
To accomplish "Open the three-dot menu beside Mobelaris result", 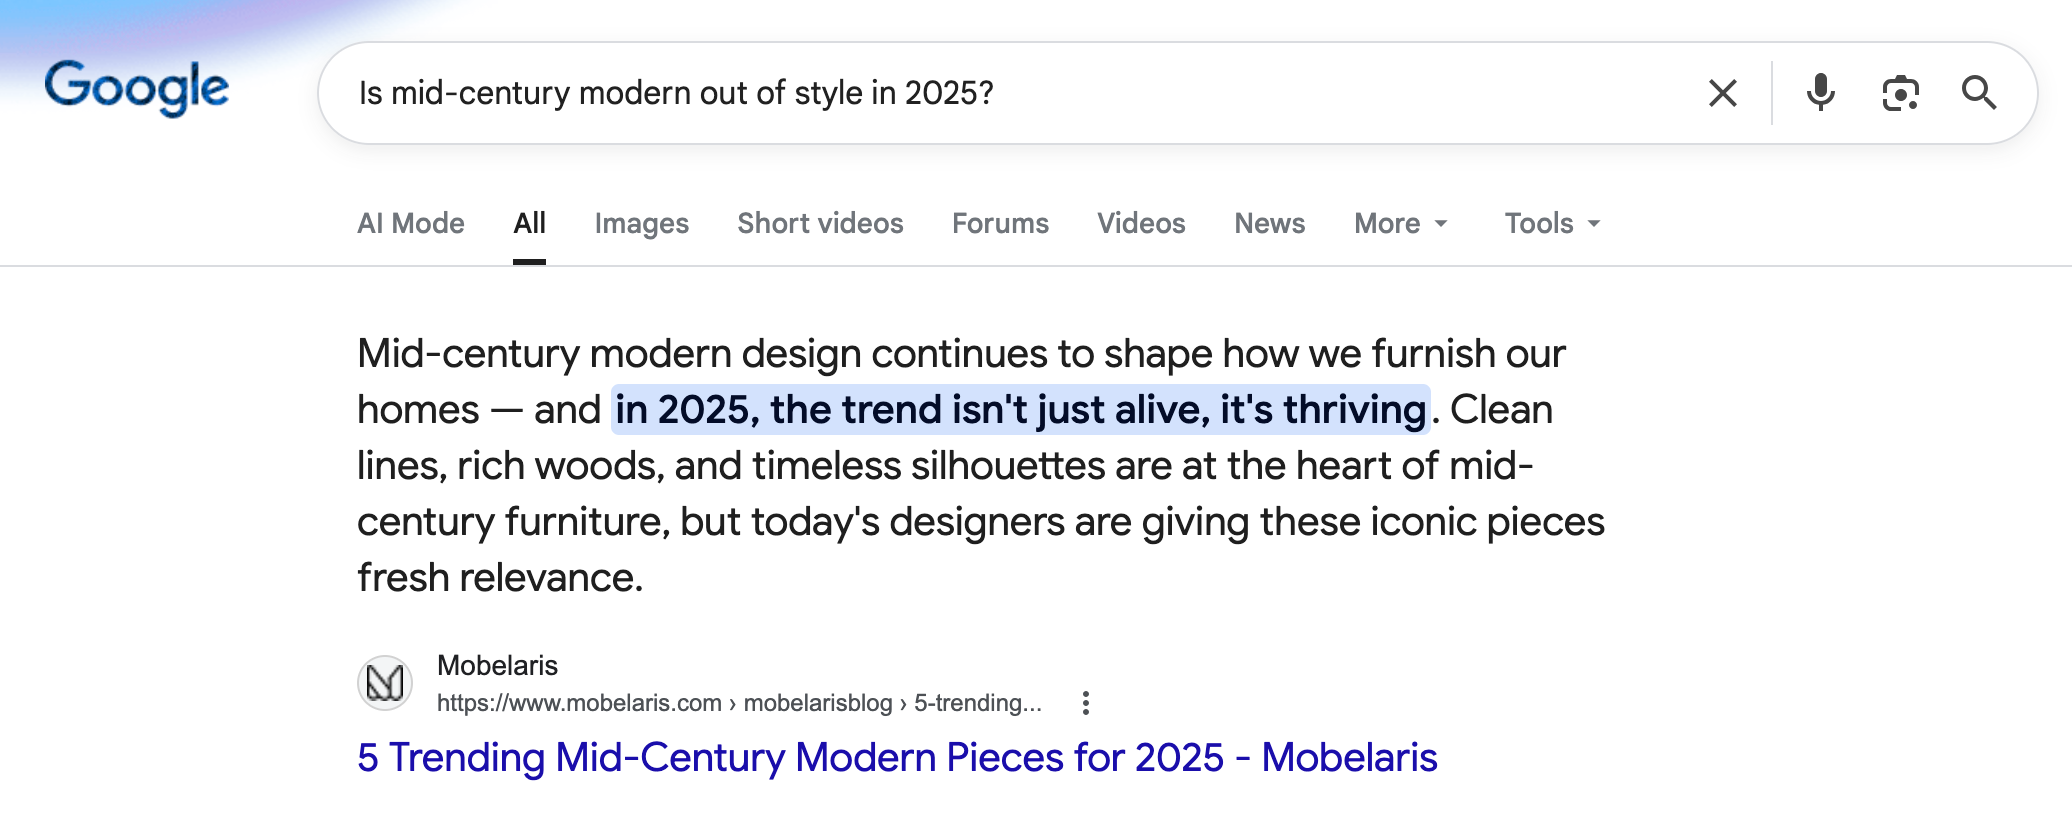I will coord(1086,703).
